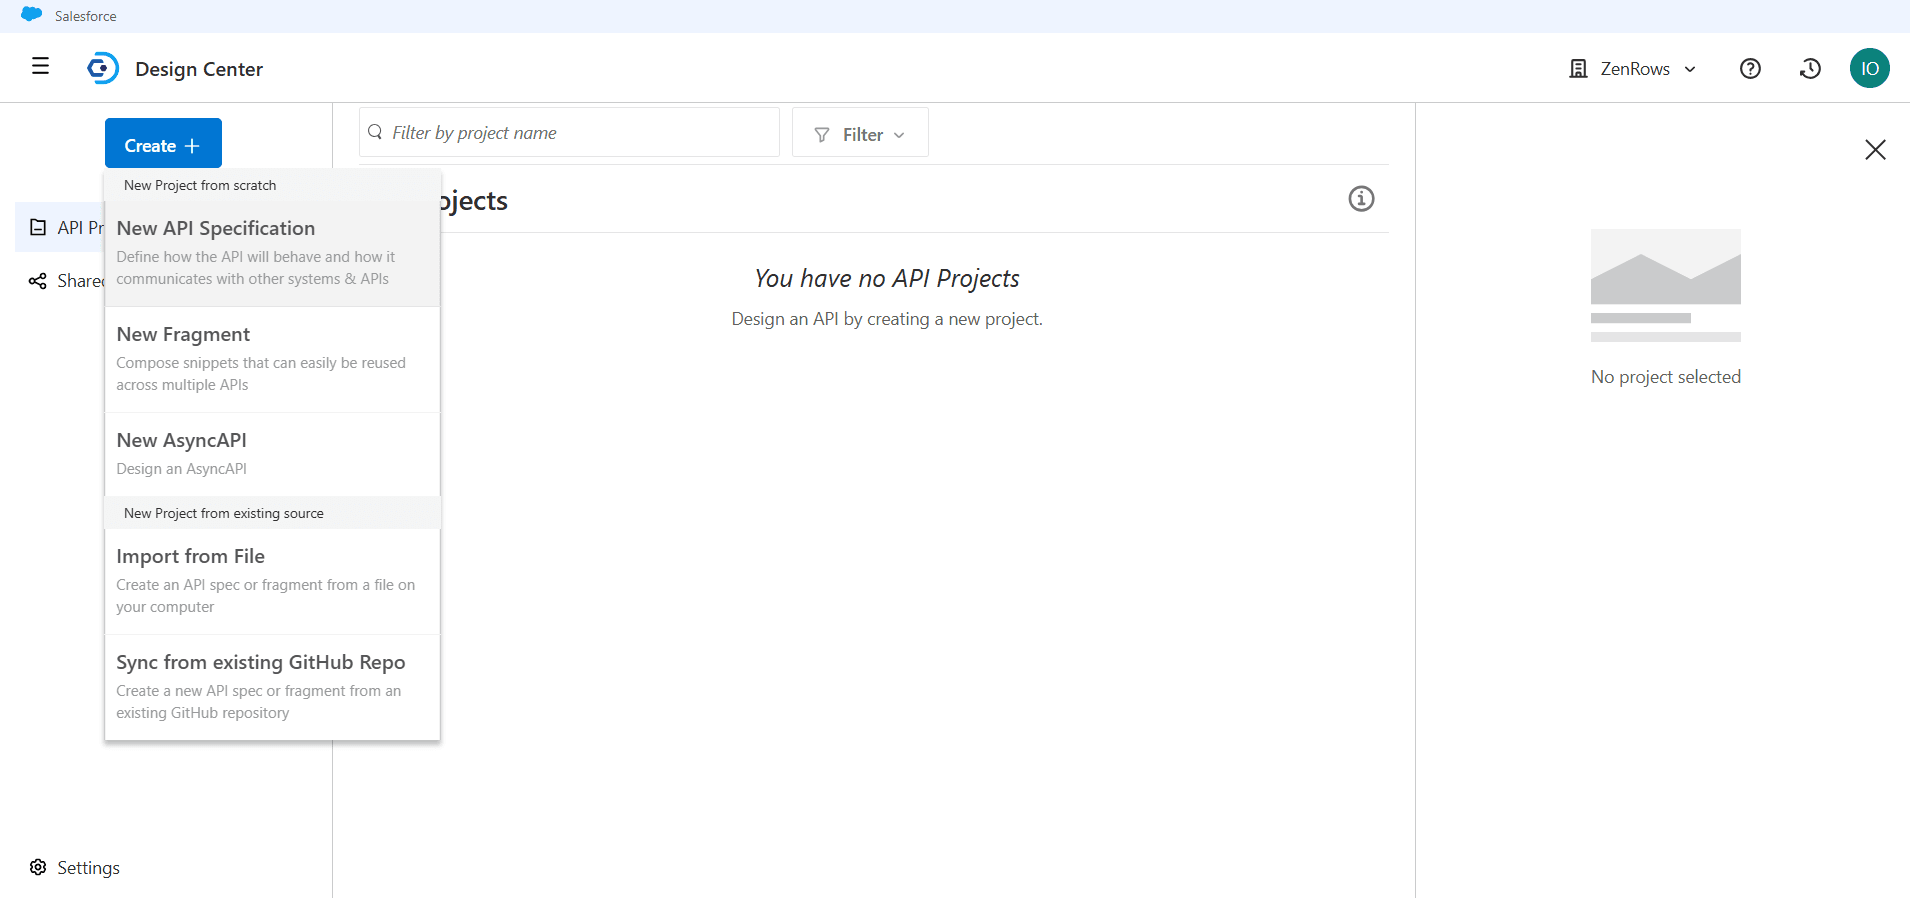Open the help question mark icon
This screenshot has height=898, width=1910.
(x=1750, y=68)
